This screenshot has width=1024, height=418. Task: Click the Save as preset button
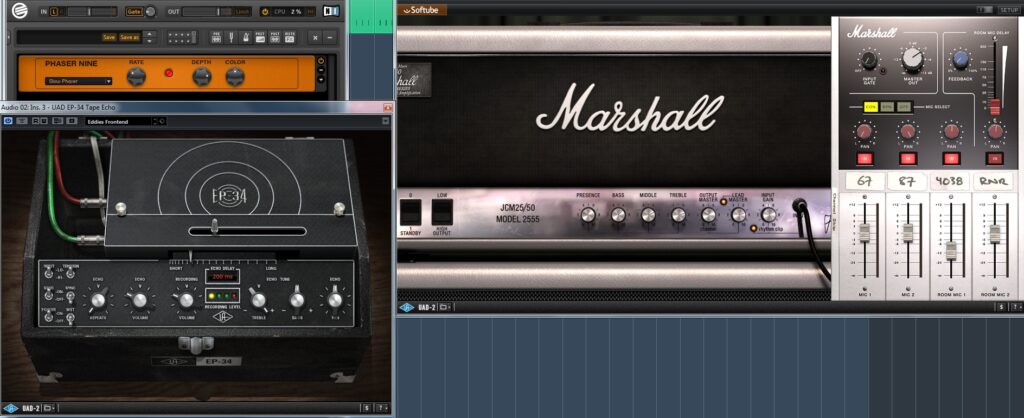pyautogui.click(x=129, y=37)
